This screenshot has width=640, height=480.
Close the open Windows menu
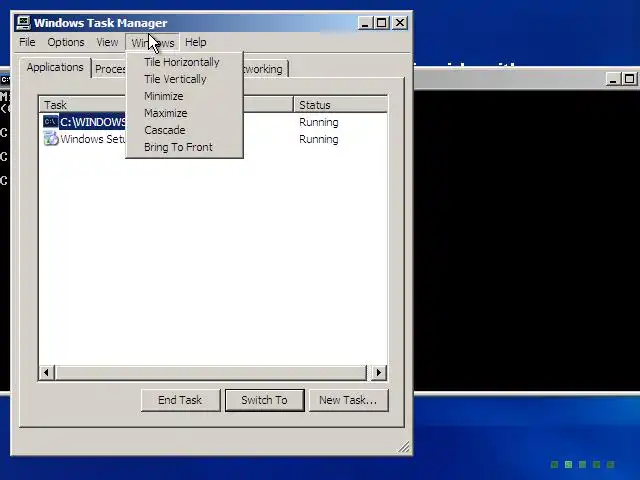153,42
